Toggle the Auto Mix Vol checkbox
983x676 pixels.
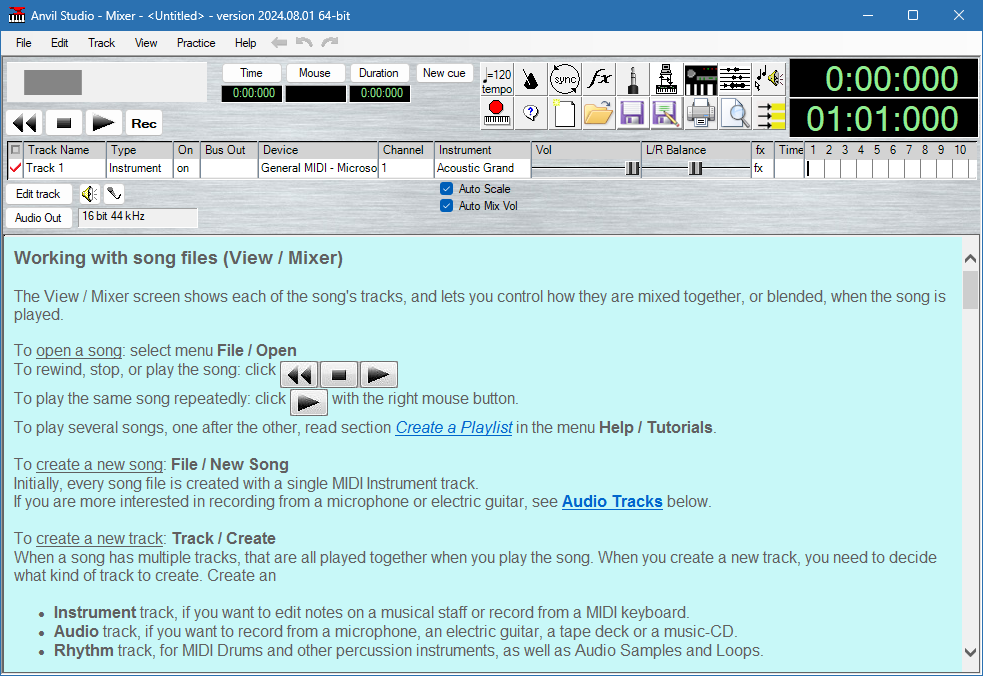click(x=446, y=206)
